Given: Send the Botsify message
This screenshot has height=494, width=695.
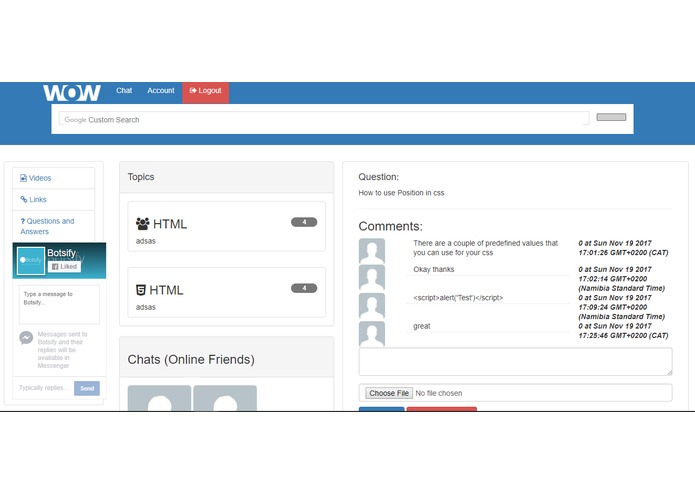Looking at the screenshot, I should click(x=87, y=388).
